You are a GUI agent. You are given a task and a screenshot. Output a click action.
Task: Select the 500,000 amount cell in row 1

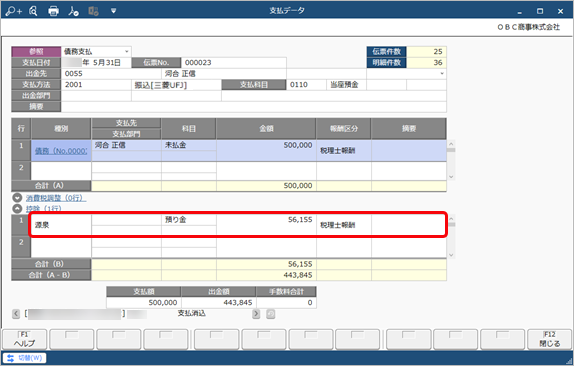(266, 150)
